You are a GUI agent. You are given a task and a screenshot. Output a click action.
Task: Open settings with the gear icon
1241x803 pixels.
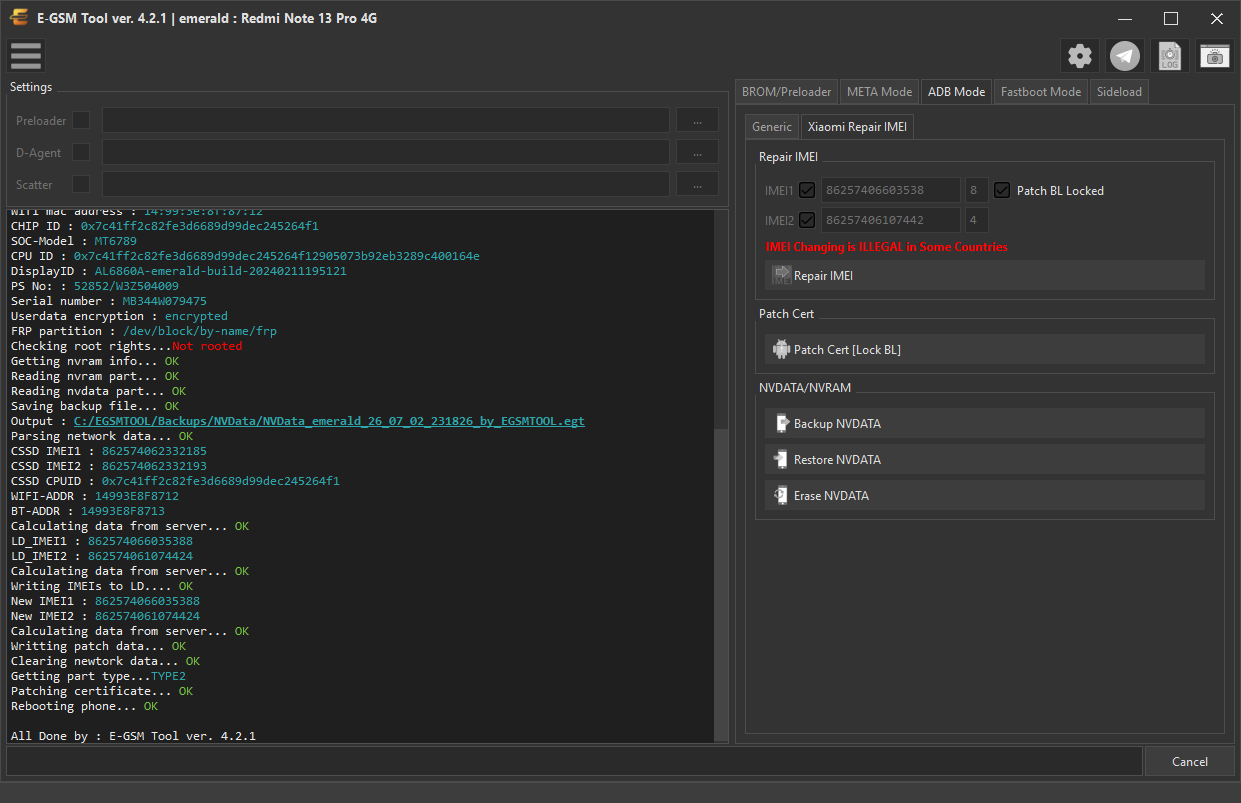pos(1080,56)
